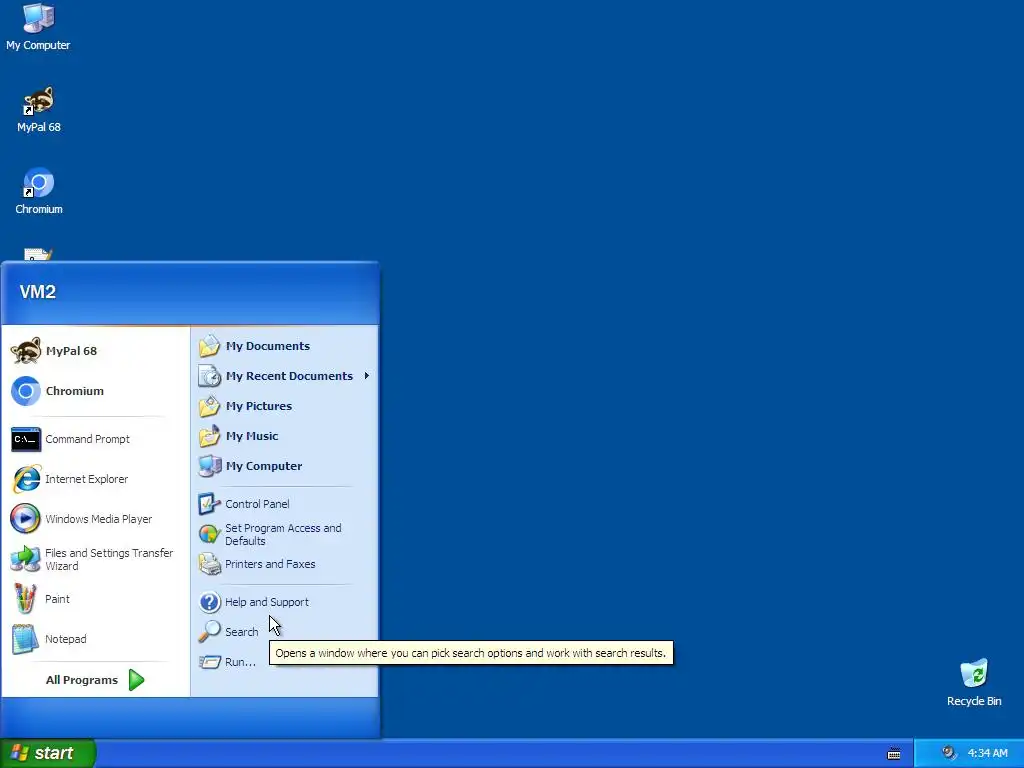Image resolution: width=1024 pixels, height=768 pixels.
Task: Click the Set Program Access and Defaults icon
Action: pyautogui.click(x=210, y=534)
